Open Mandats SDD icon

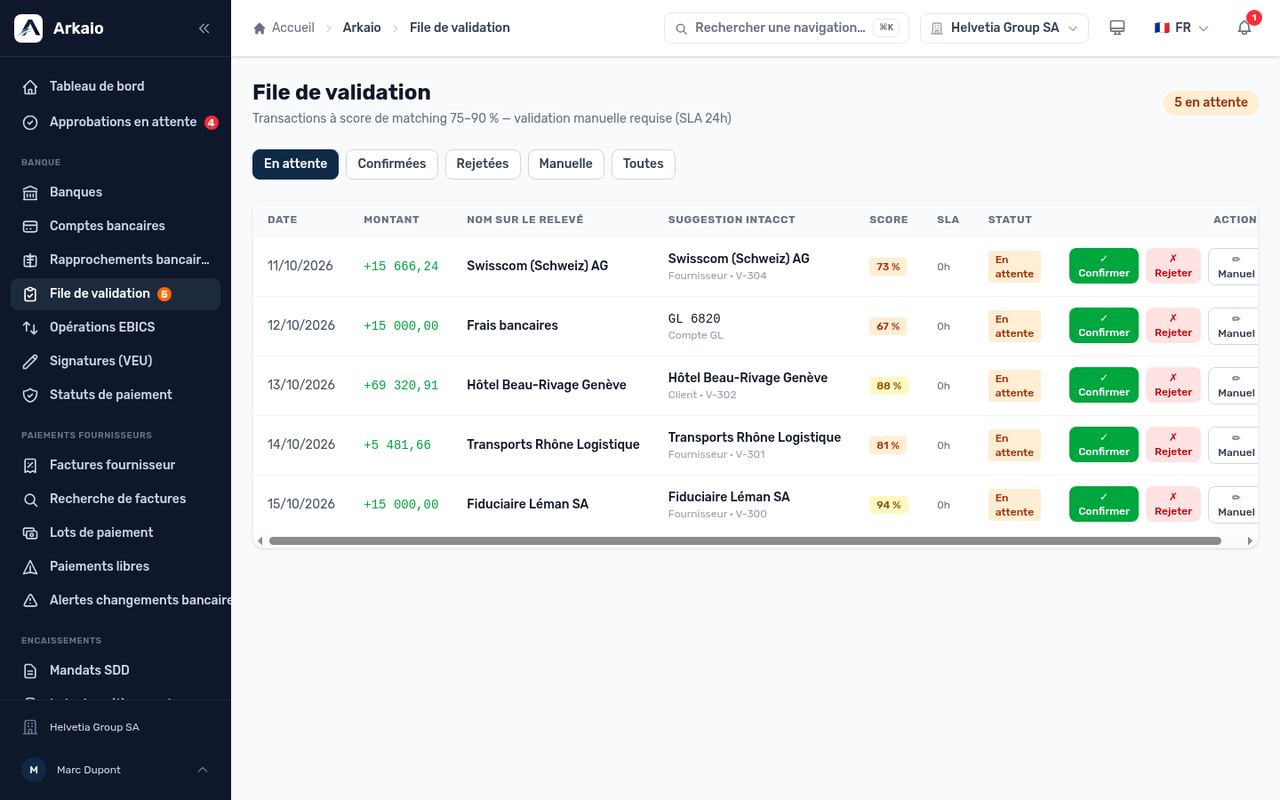pyautogui.click(x=30, y=671)
